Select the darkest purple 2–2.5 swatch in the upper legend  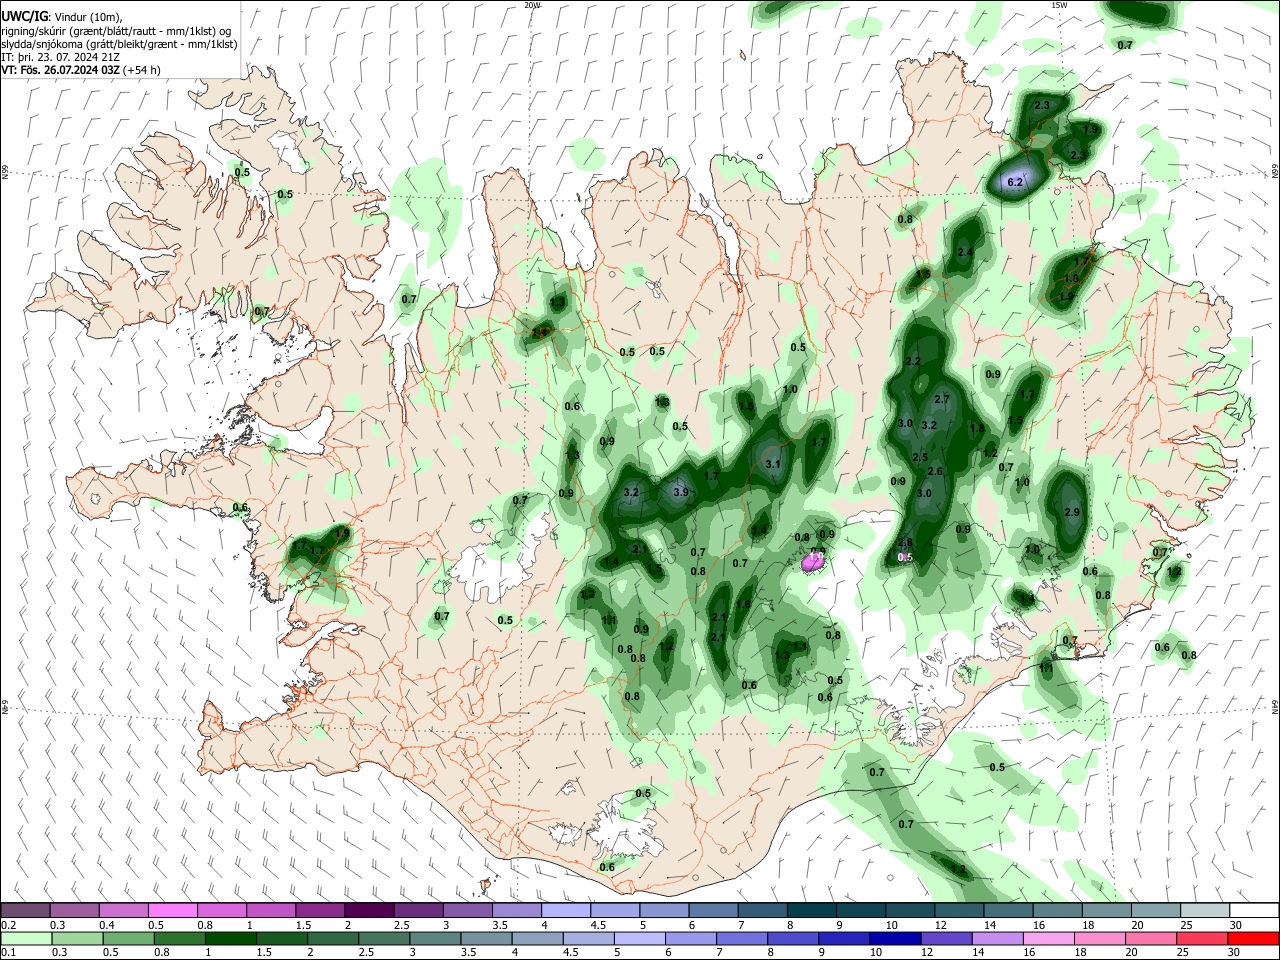pos(369,910)
